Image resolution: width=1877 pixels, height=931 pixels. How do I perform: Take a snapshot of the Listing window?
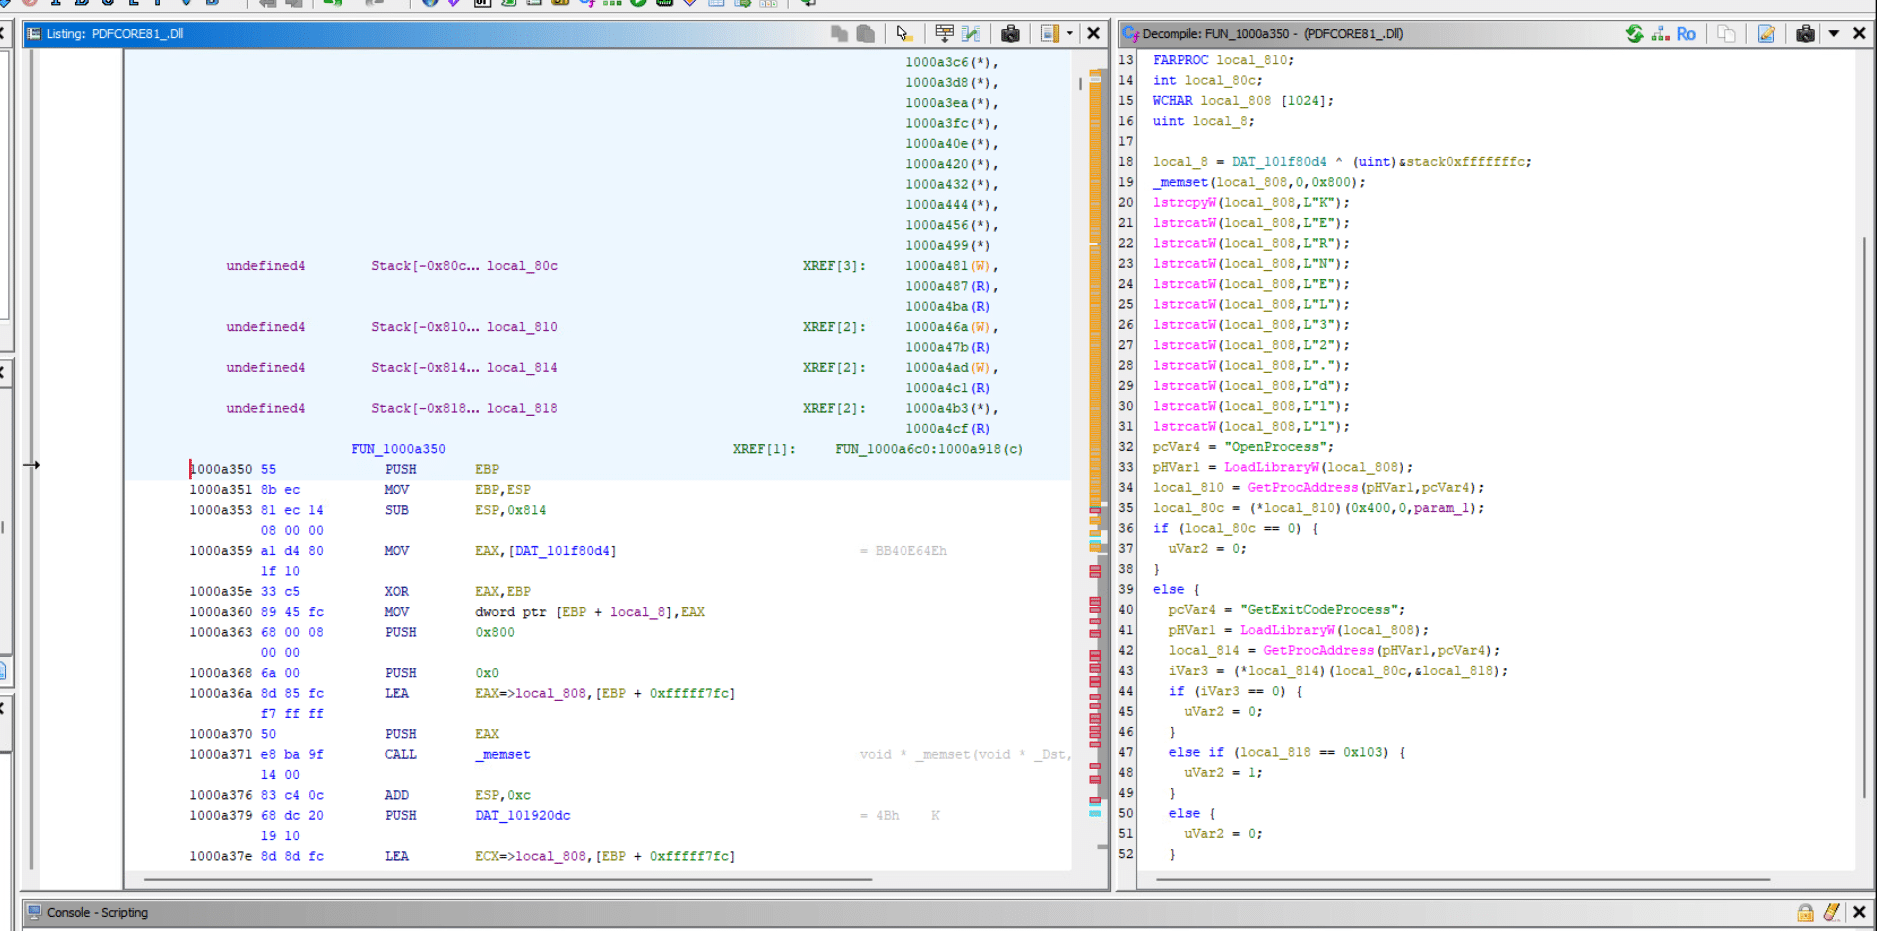[1010, 33]
